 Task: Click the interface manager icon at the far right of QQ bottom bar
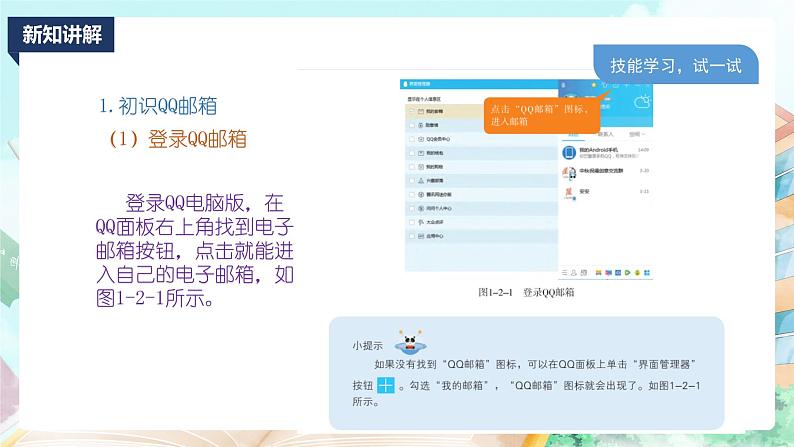tap(647, 271)
